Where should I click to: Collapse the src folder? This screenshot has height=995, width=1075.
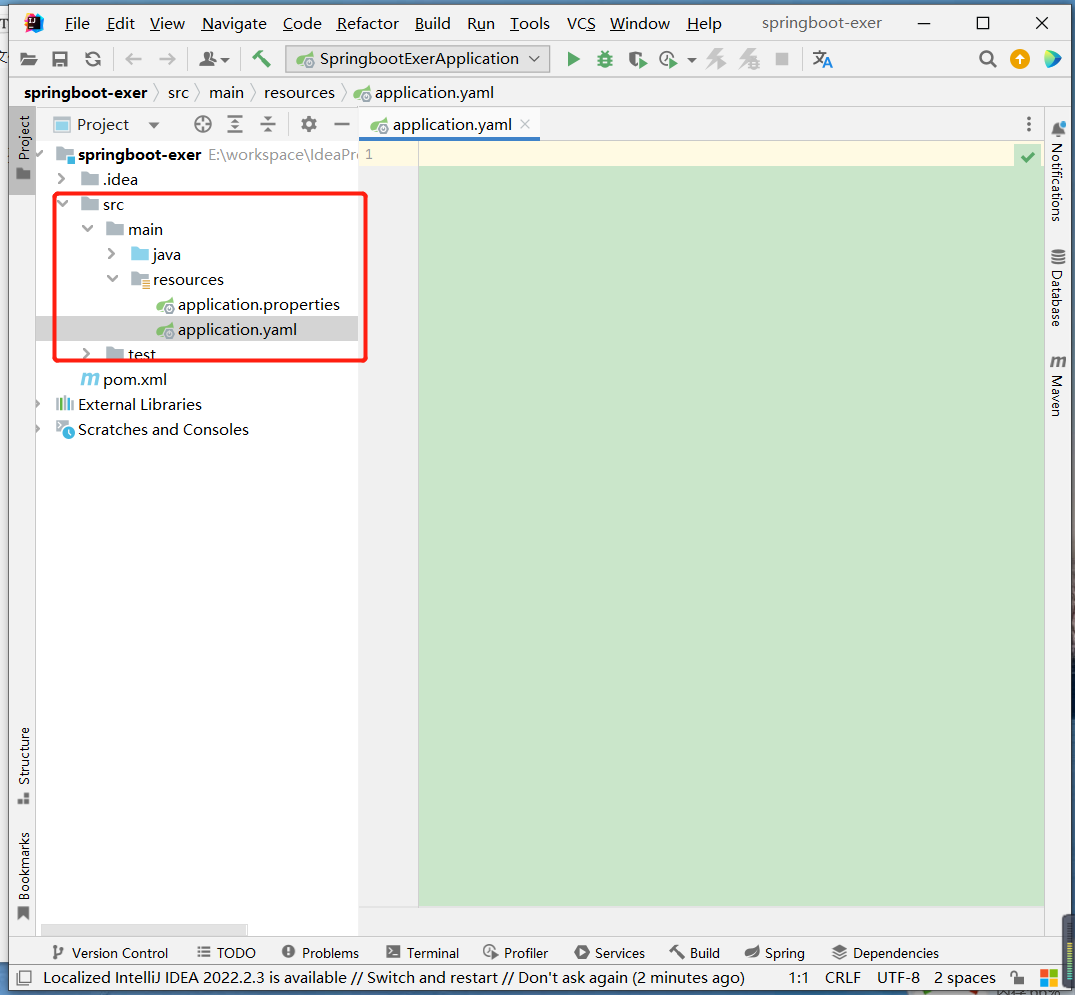tap(63, 204)
